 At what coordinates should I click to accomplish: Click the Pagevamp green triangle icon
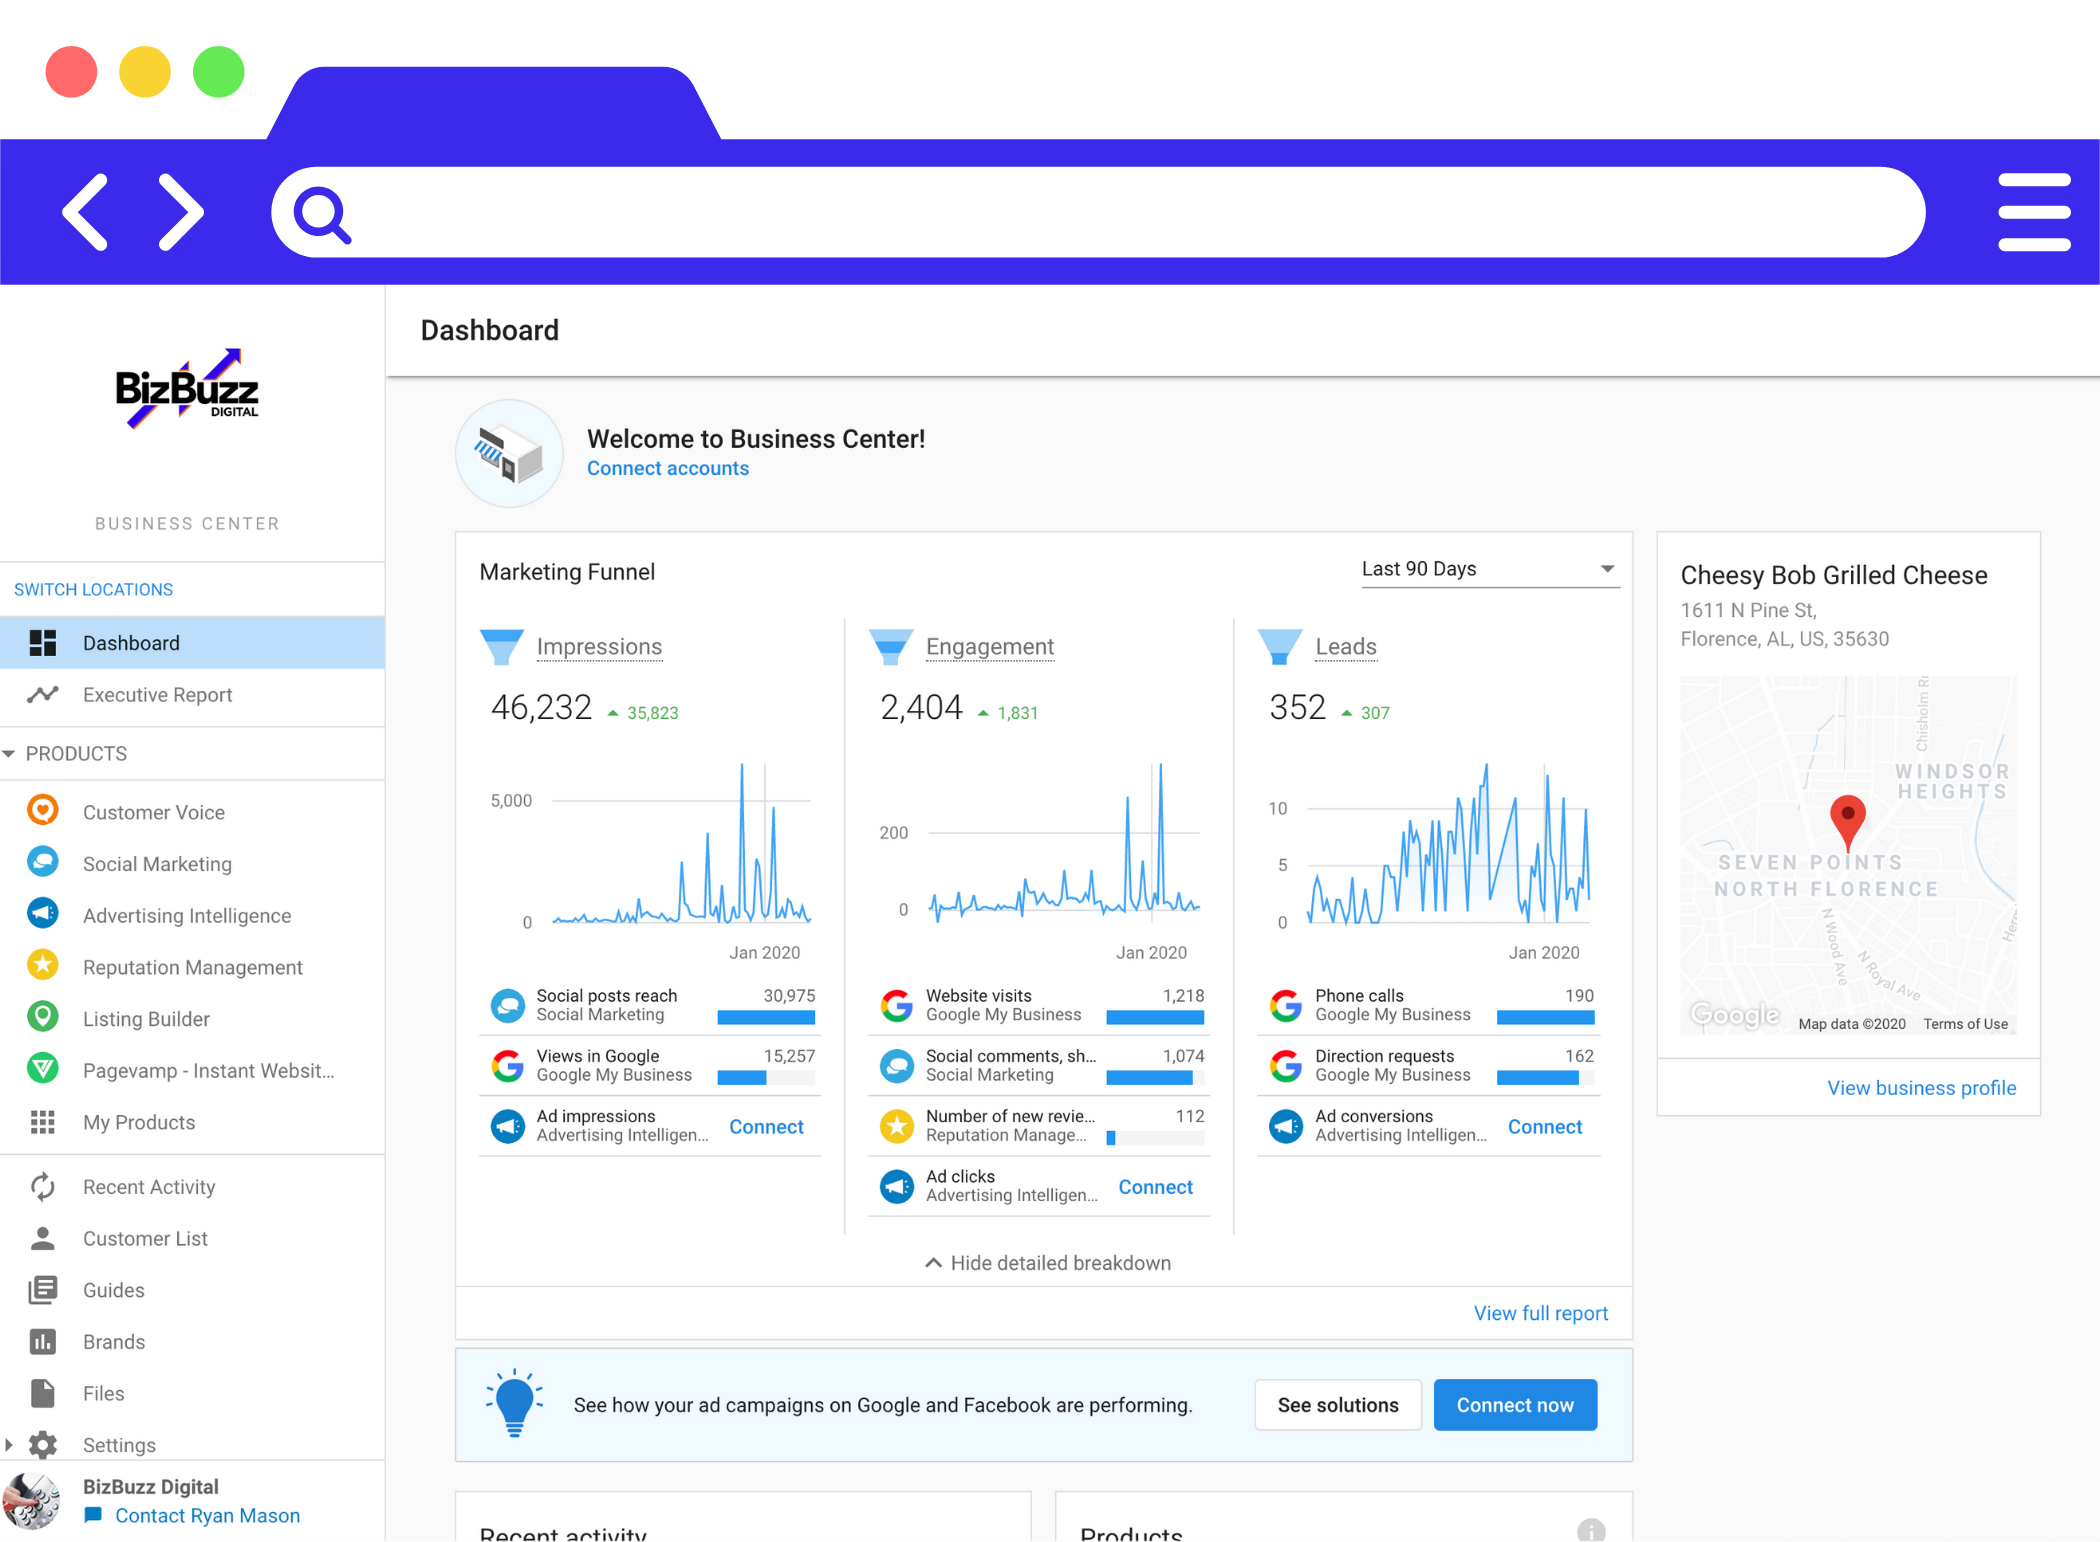42,1069
